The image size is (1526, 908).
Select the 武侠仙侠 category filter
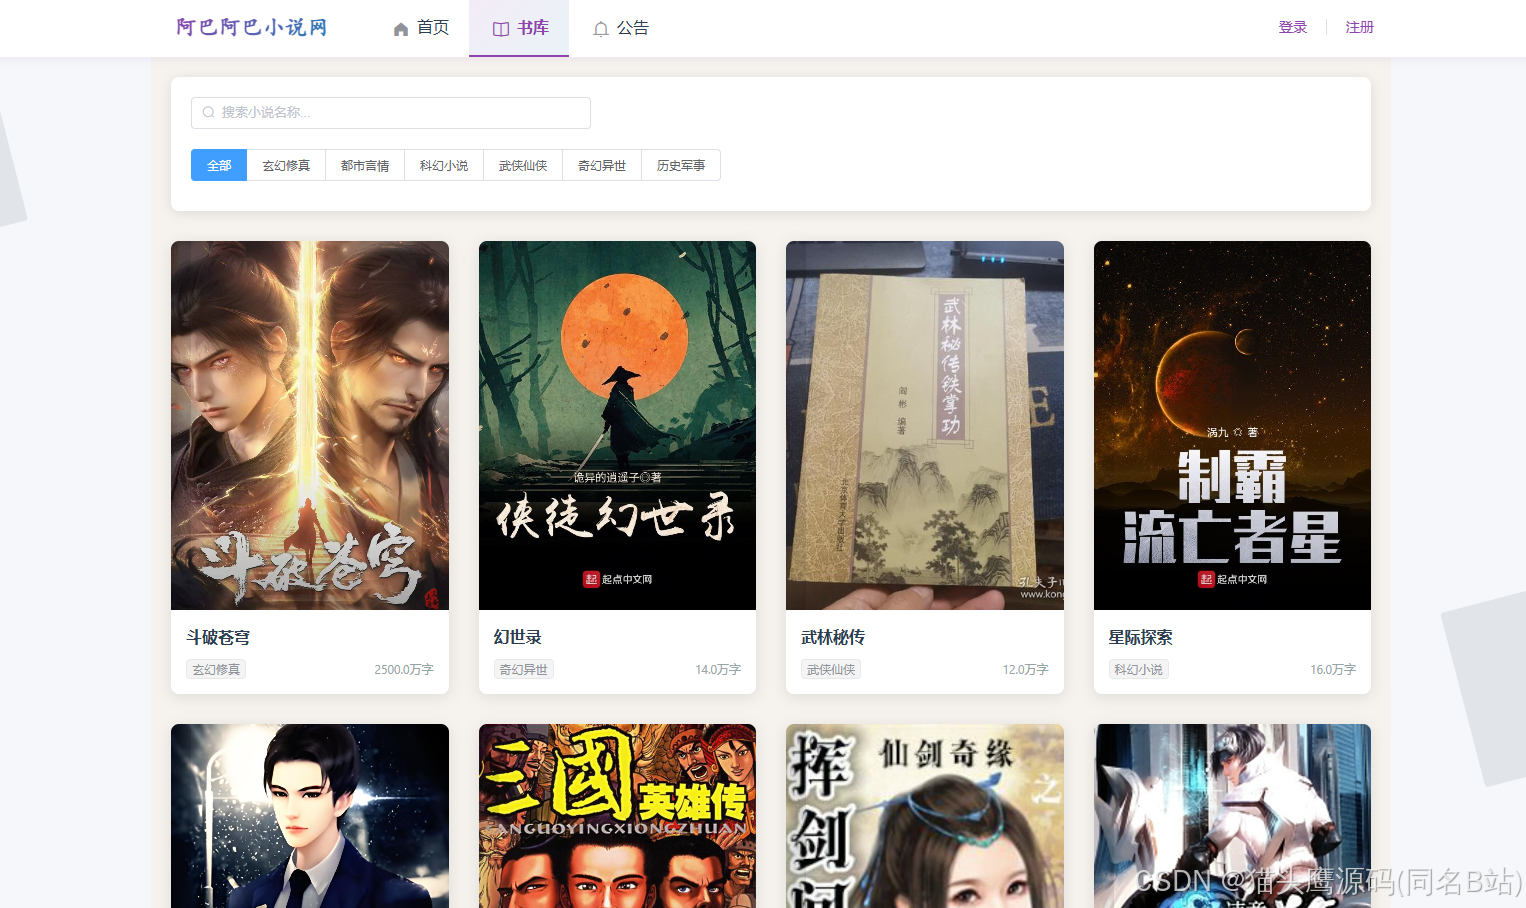[x=523, y=165]
